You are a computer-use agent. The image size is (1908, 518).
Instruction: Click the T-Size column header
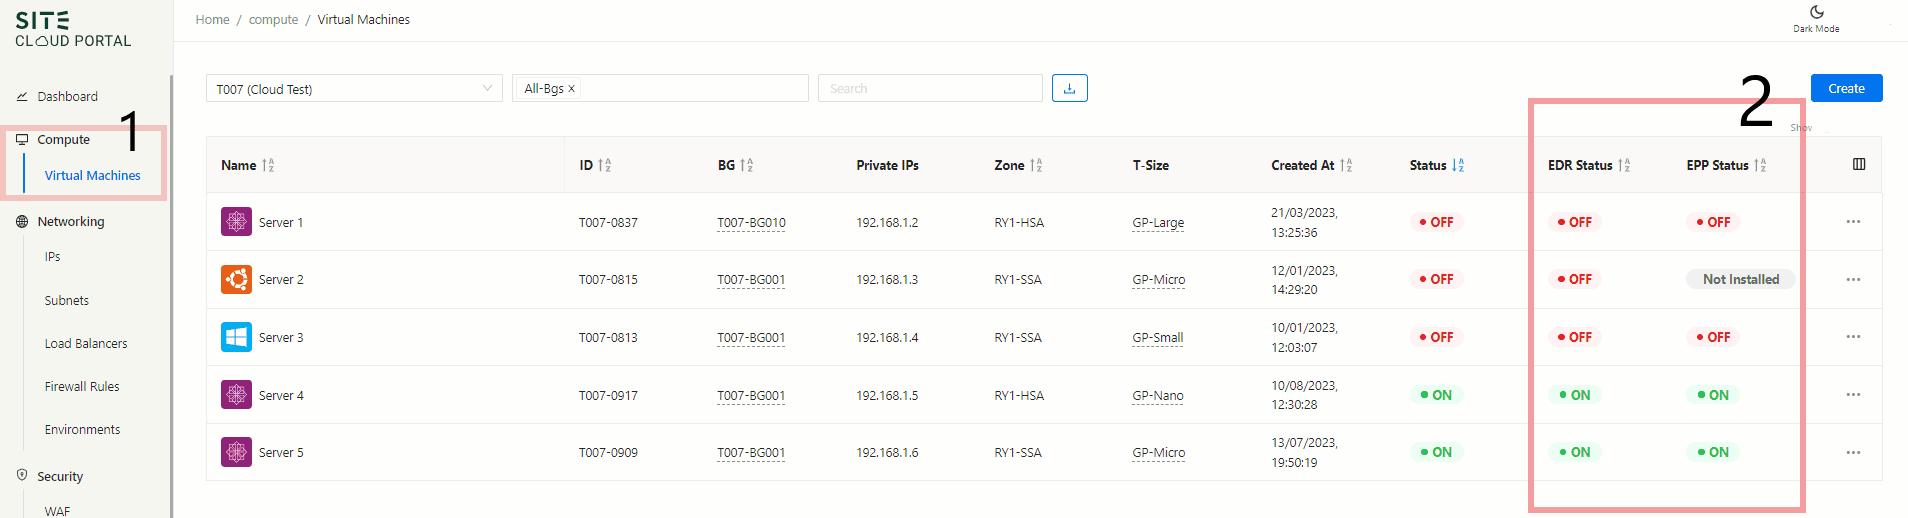point(1151,165)
